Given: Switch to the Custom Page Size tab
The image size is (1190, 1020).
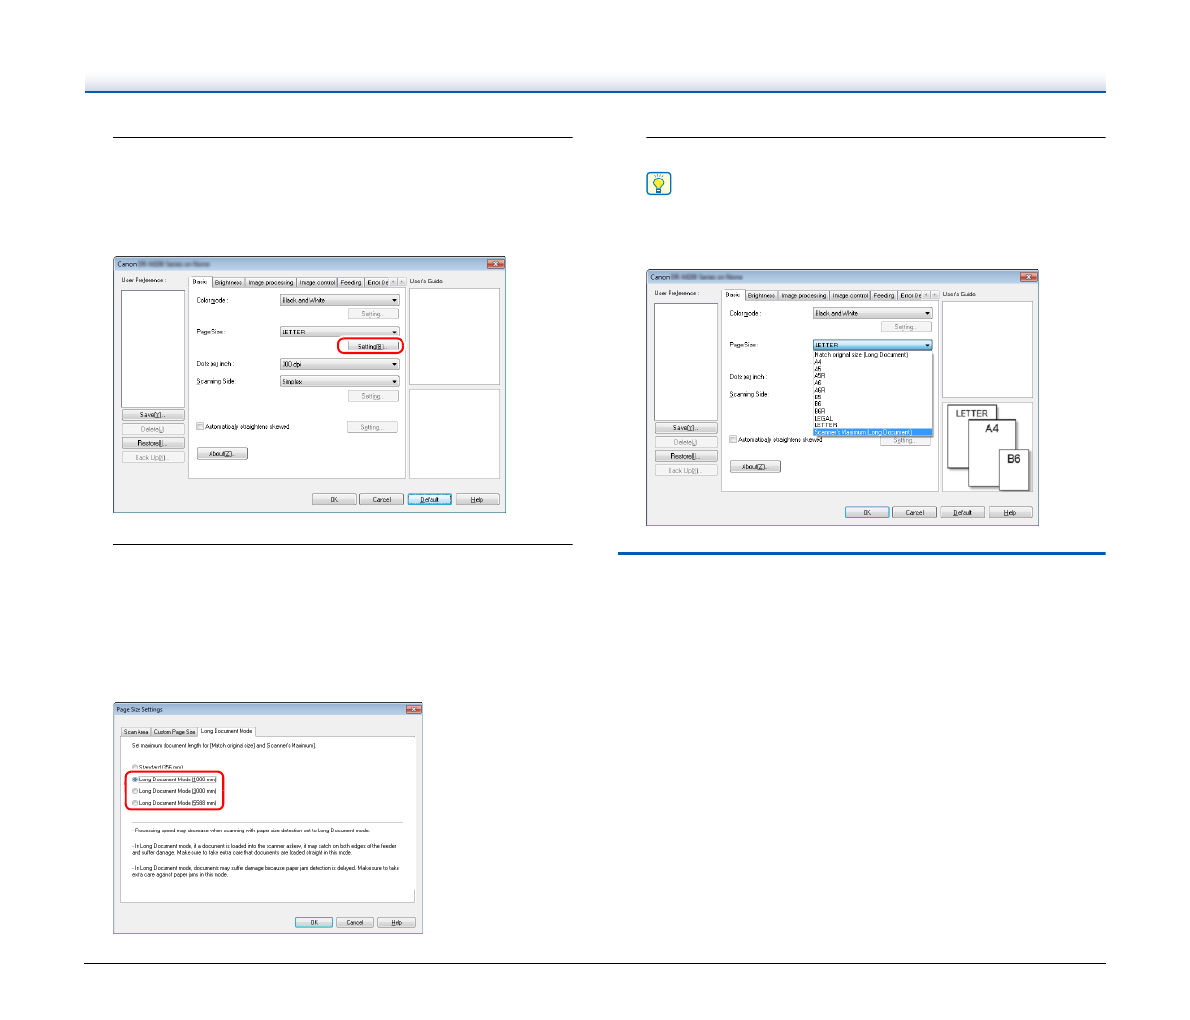Looking at the screenshot, I should 175,732.
